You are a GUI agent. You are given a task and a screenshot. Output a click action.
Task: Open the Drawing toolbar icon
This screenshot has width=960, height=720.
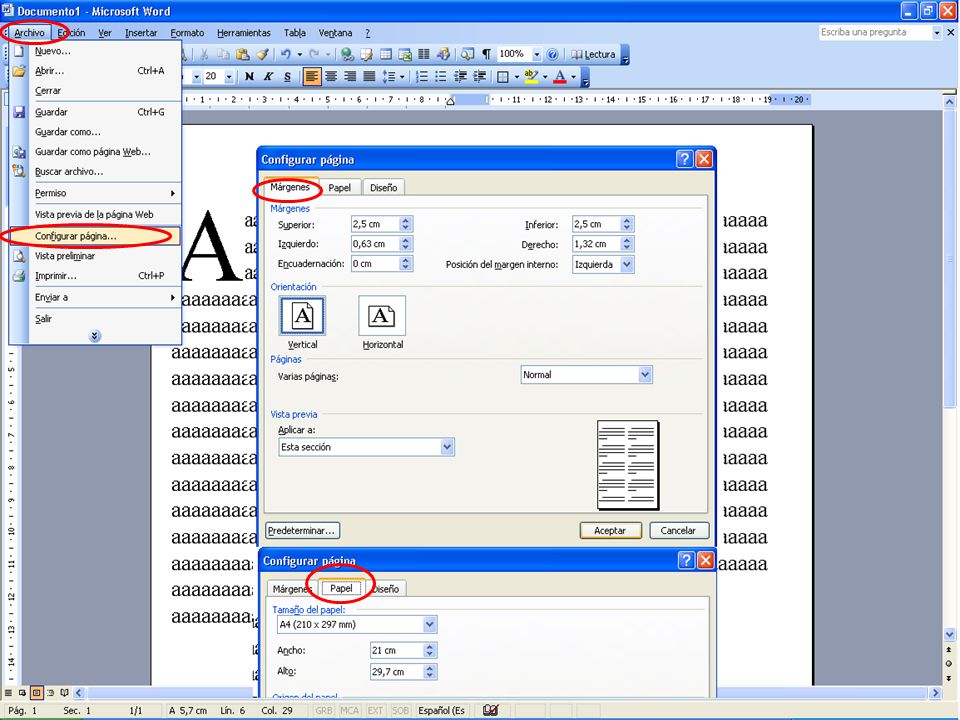pyautogui.click(x=443, y=54)
